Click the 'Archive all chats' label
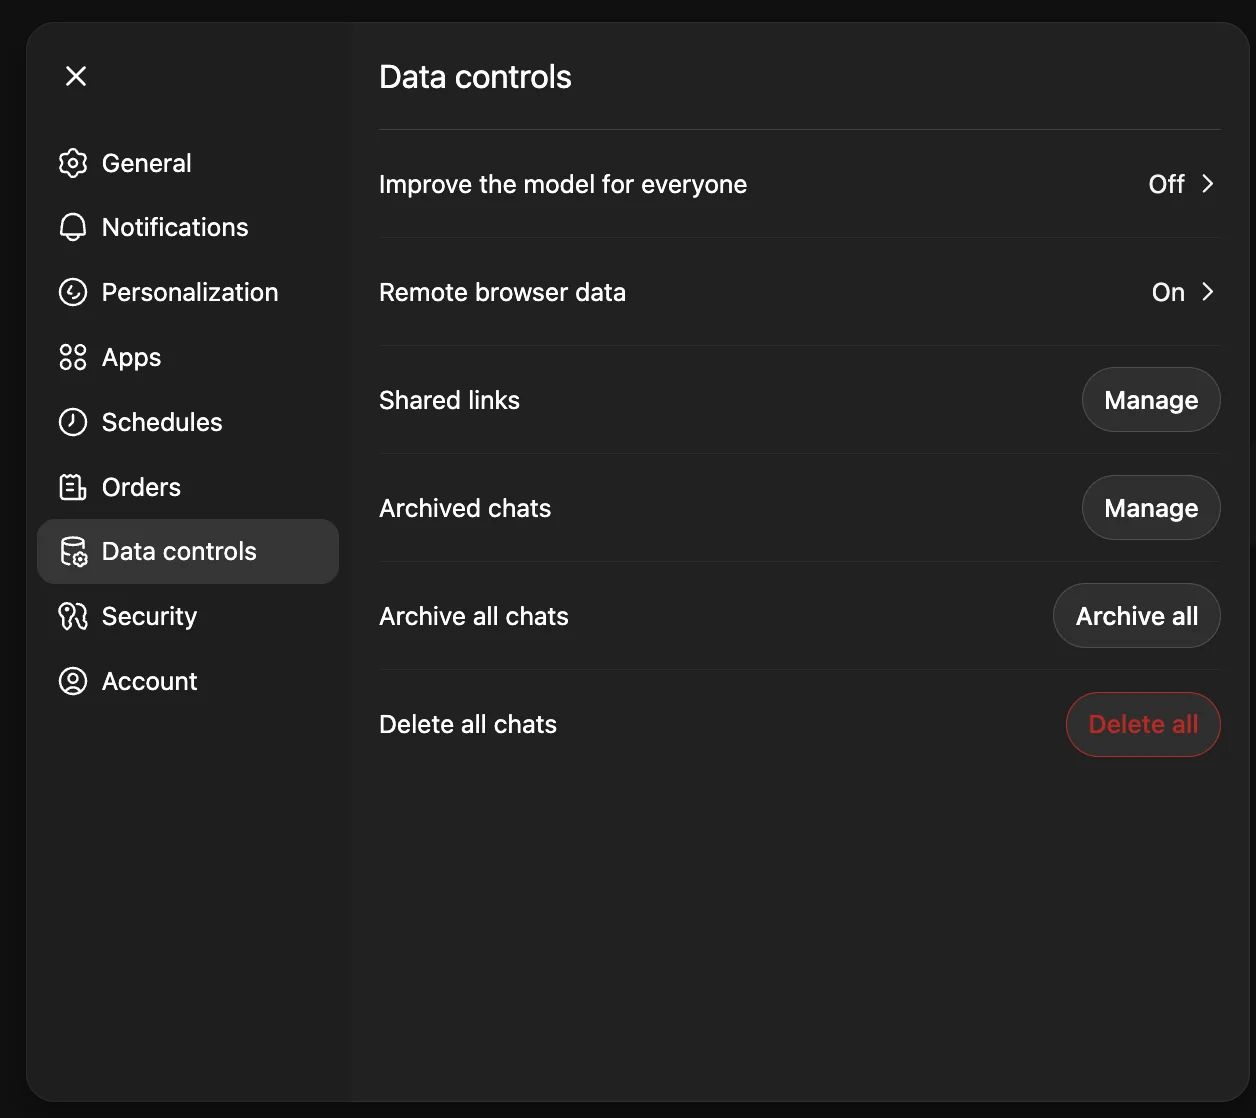This screenshot has height=1118, width=1256. [474, 616]
